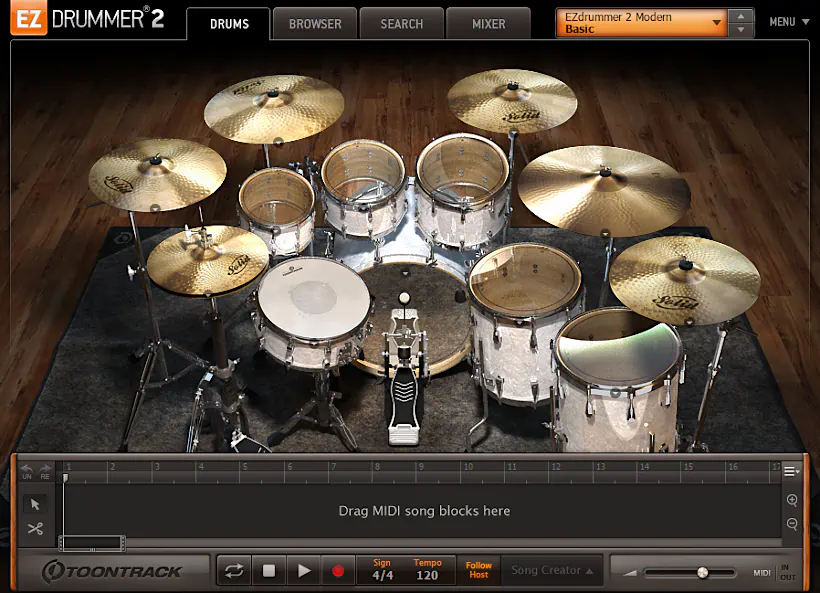The height and width of the screenshot is (593, 820).
Task: Click the tempo value 120
Action: [x=427, y=575]
